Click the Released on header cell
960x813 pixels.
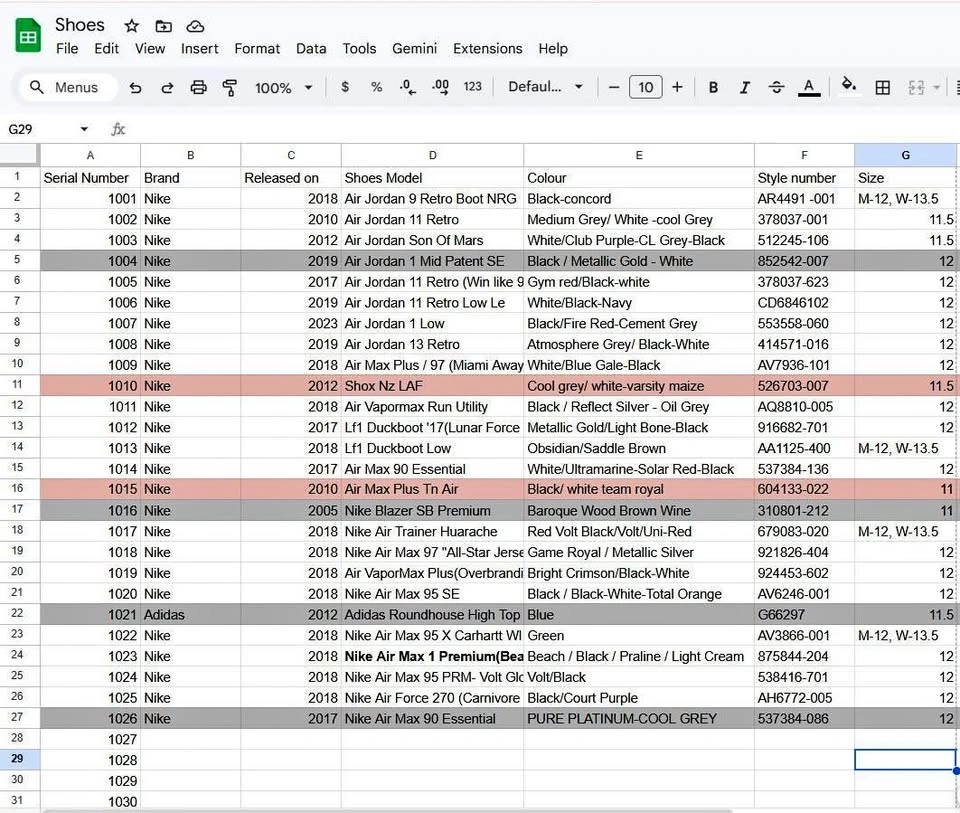pyautogui.click(x=291, y=178)
